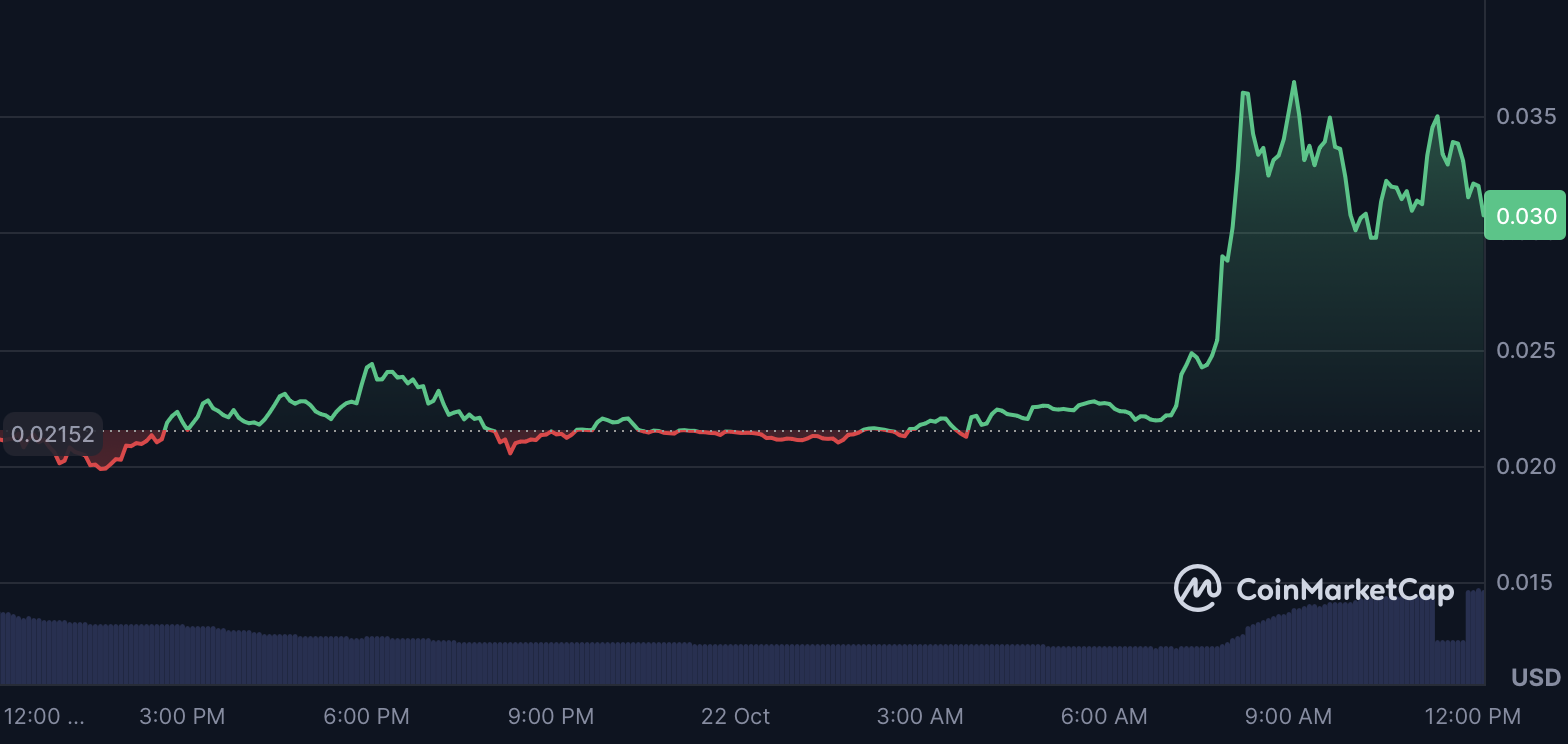This screenshot has width=1568, height=744.
Task: Click the USD currency label
Action: coord(1535,678)
